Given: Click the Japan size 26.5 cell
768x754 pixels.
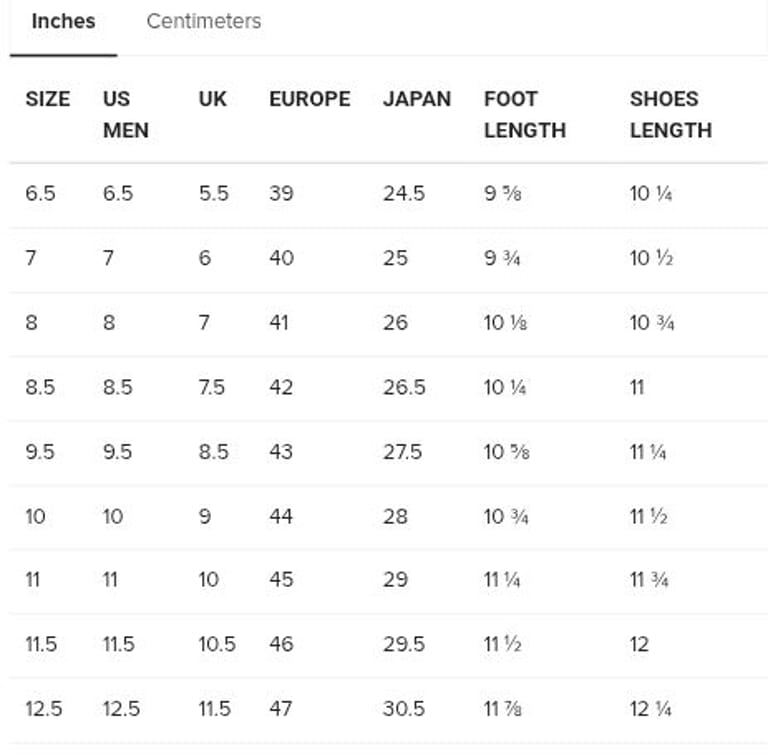Looking at the screenshot, I should [x=403, y=387].
